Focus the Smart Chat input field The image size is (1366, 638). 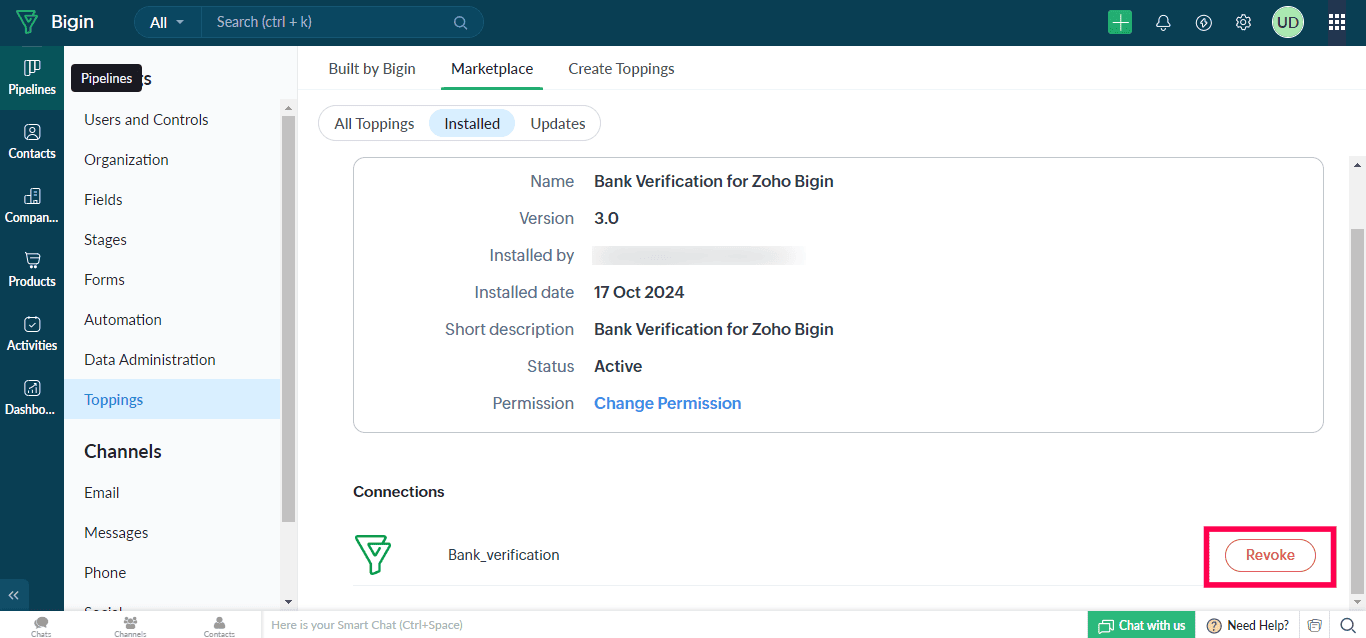(x=674, y=625)
